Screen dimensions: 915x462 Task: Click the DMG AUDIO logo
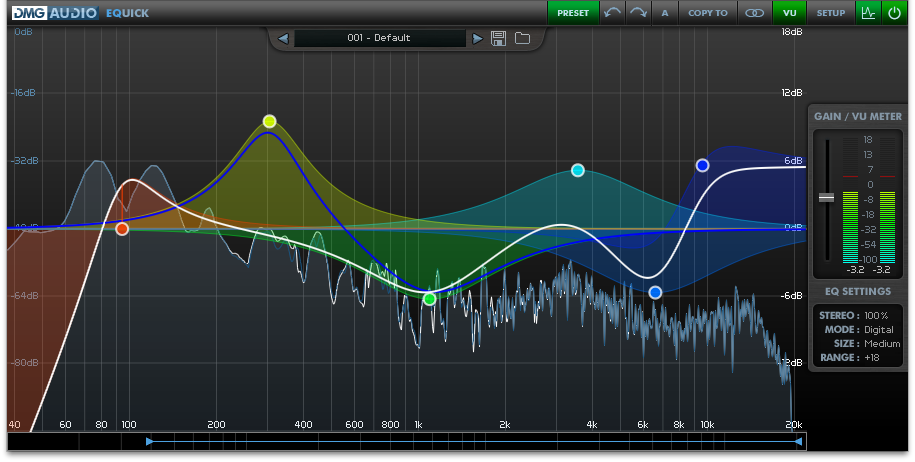click(54, 12)
